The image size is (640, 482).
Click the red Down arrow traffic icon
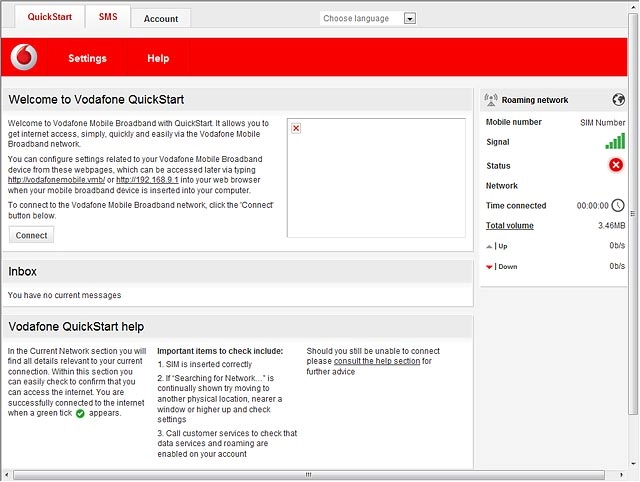point(489,267)
